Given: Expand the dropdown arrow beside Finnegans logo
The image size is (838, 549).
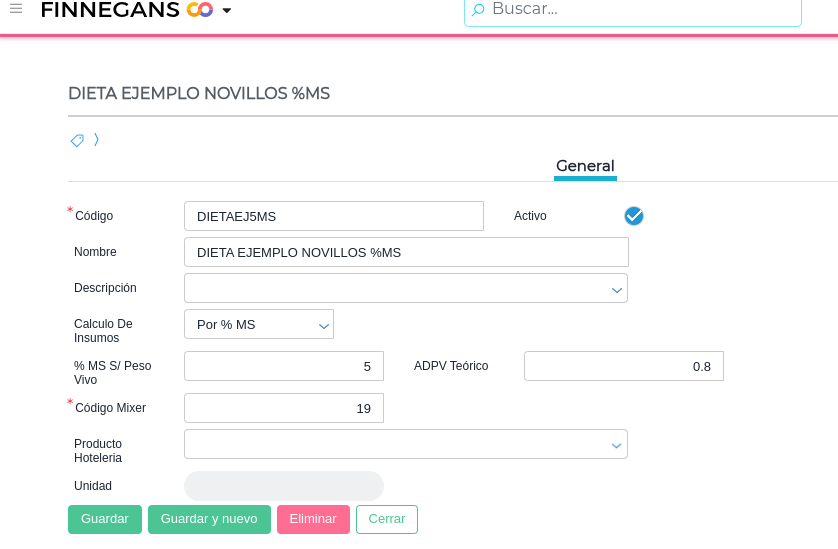Looking at the screenshot, I should pyautogui.click(x=227, y=11).
